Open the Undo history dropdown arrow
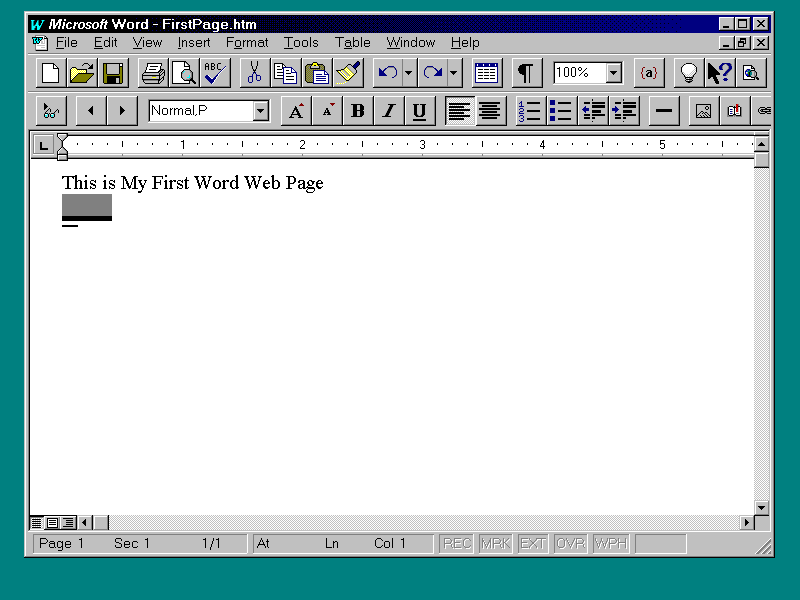 point(409,73)
